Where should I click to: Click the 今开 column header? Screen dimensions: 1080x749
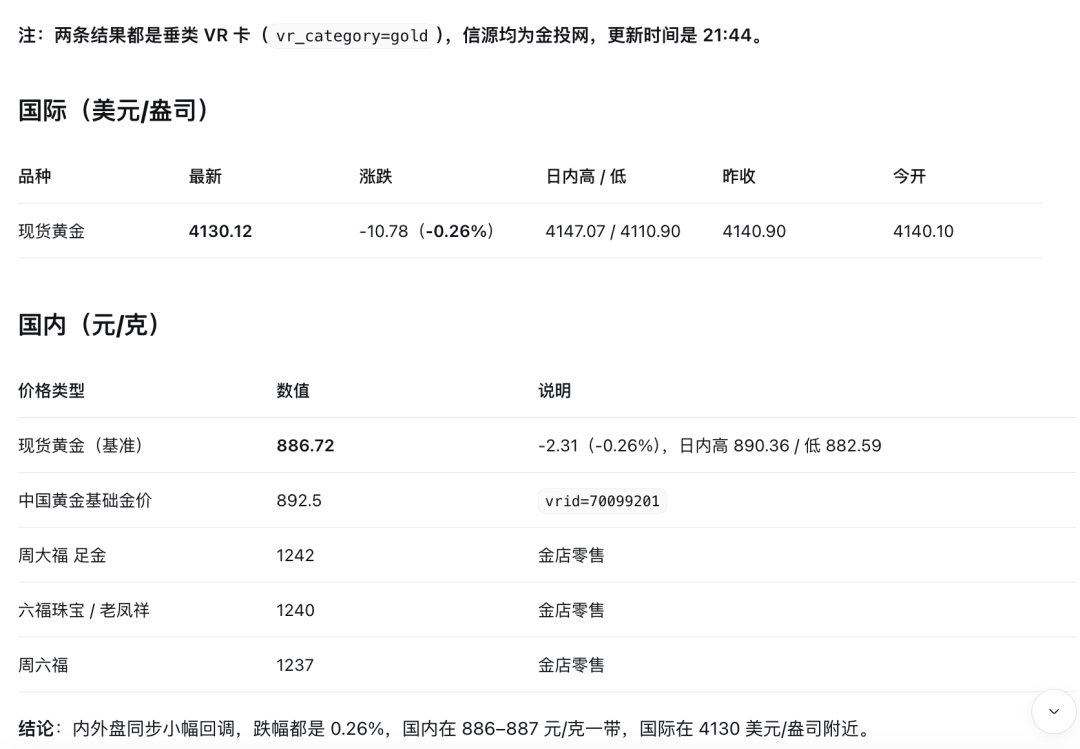(x=909, y=176)
